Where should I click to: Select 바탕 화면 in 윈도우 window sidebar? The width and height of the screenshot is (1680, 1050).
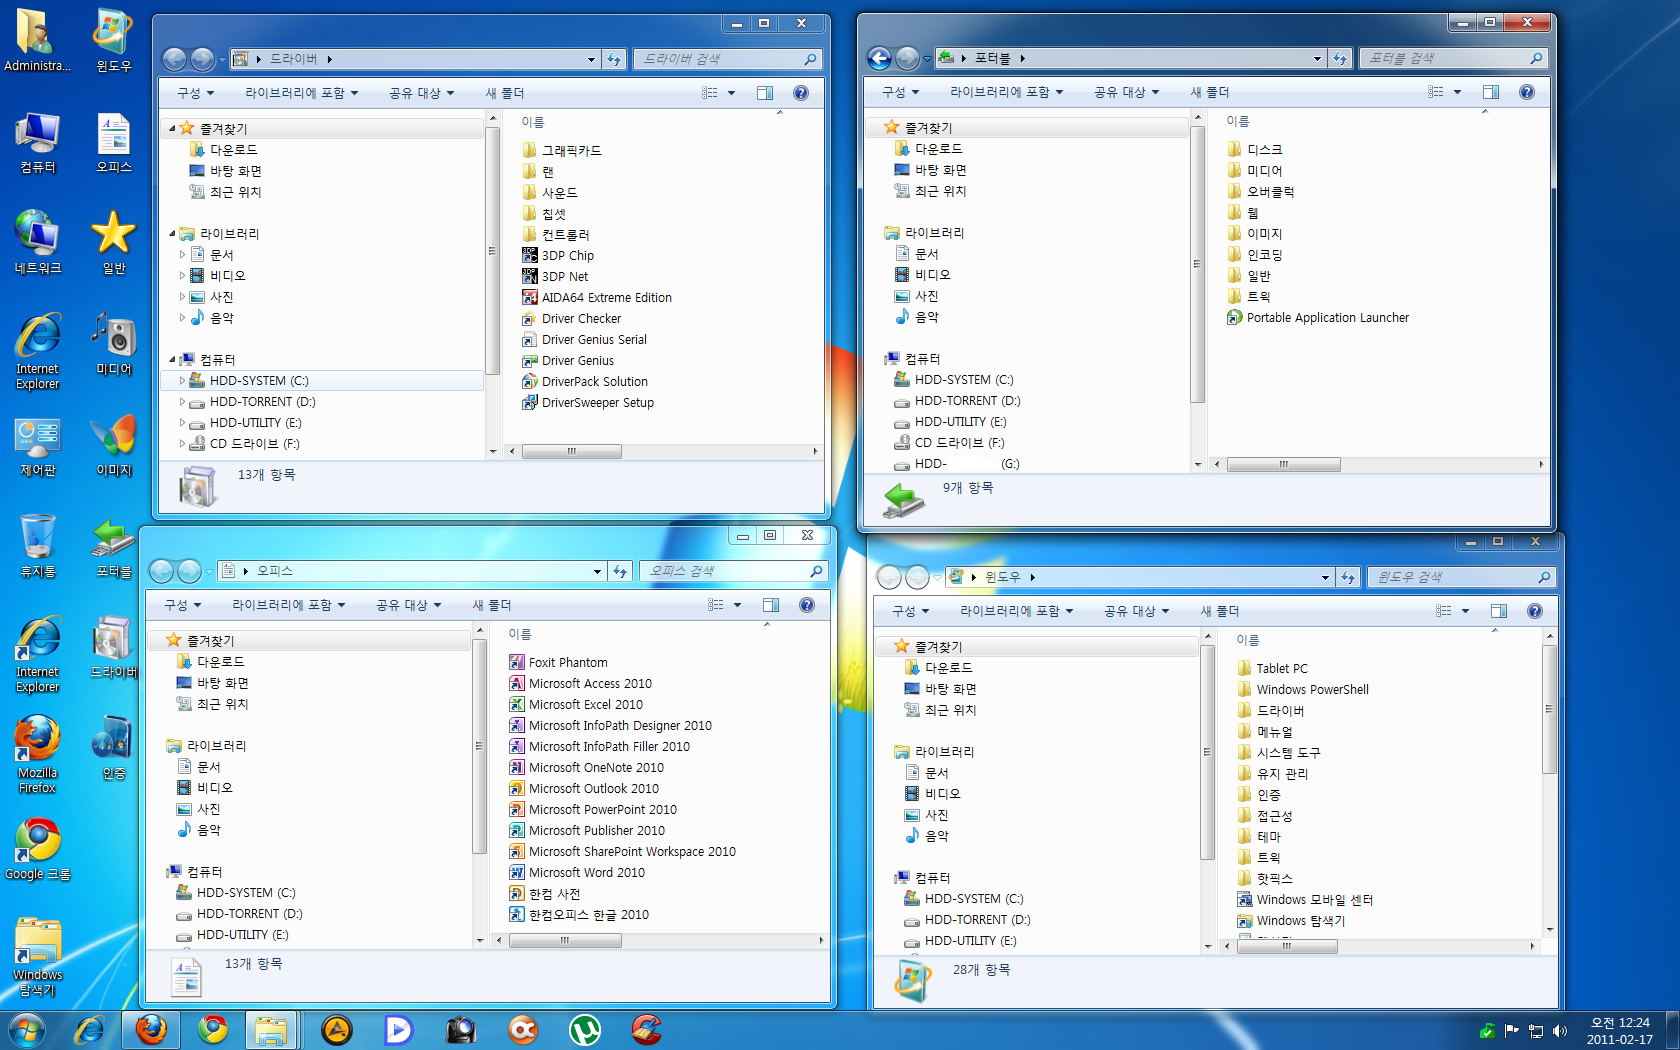[941, 689]
